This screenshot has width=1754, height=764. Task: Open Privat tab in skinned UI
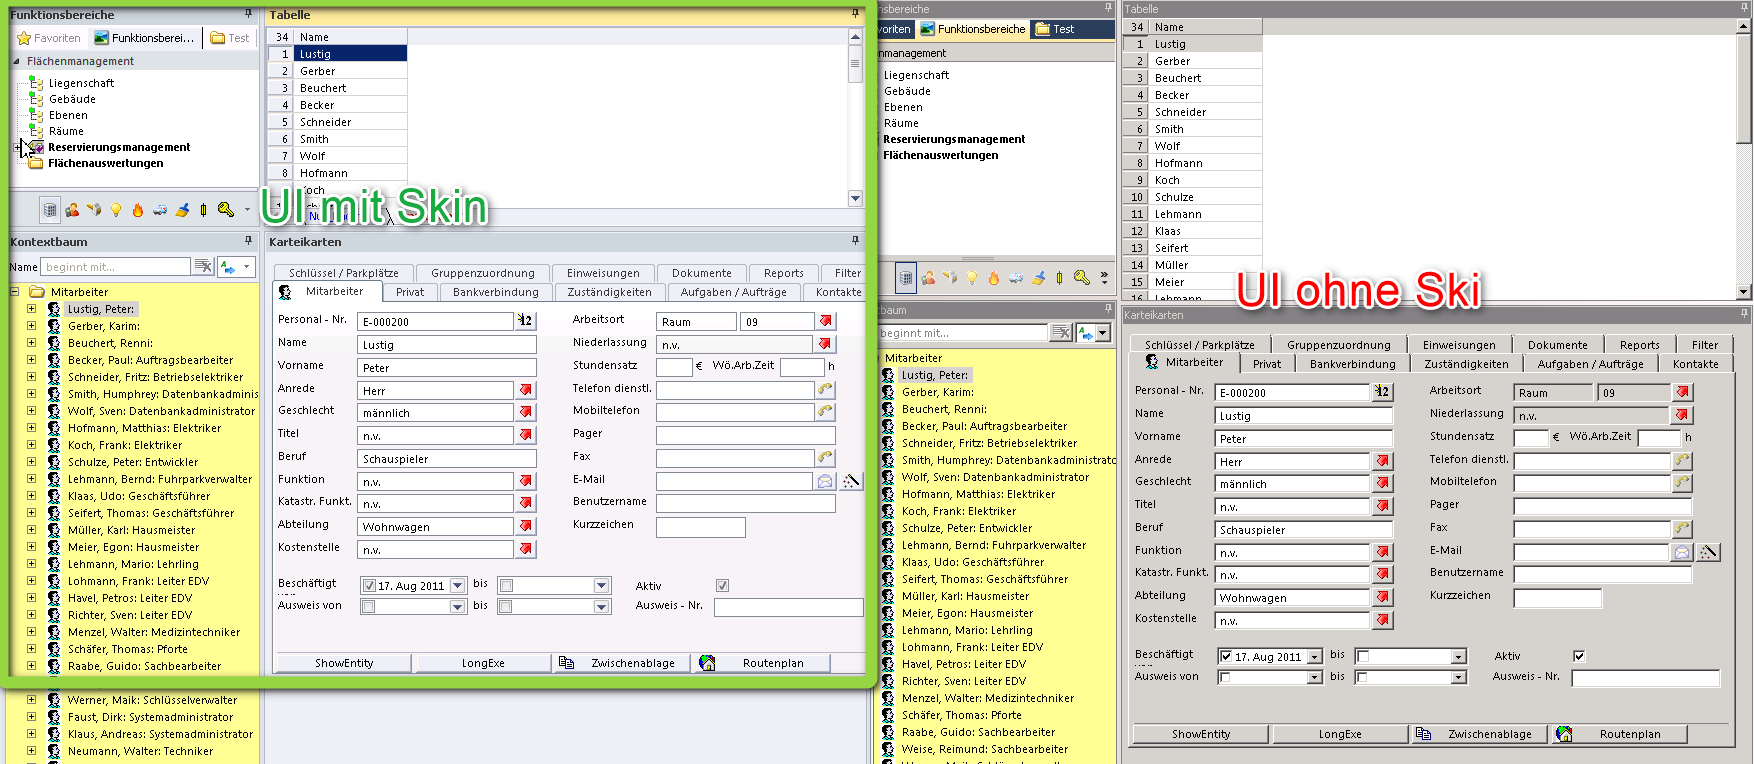click(x=410, y=292)
